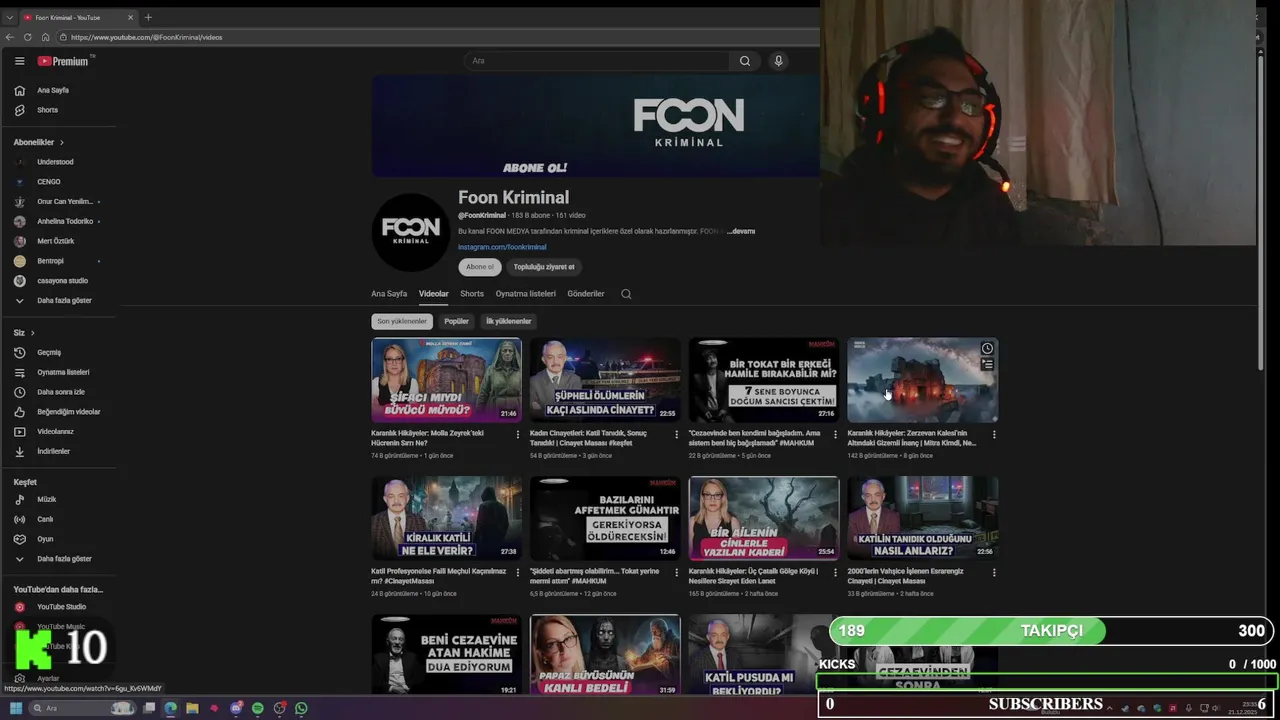Expand channel description with ...devamı
The width and height of the screenshot is (1280, 720).
[x=741, y=231]
